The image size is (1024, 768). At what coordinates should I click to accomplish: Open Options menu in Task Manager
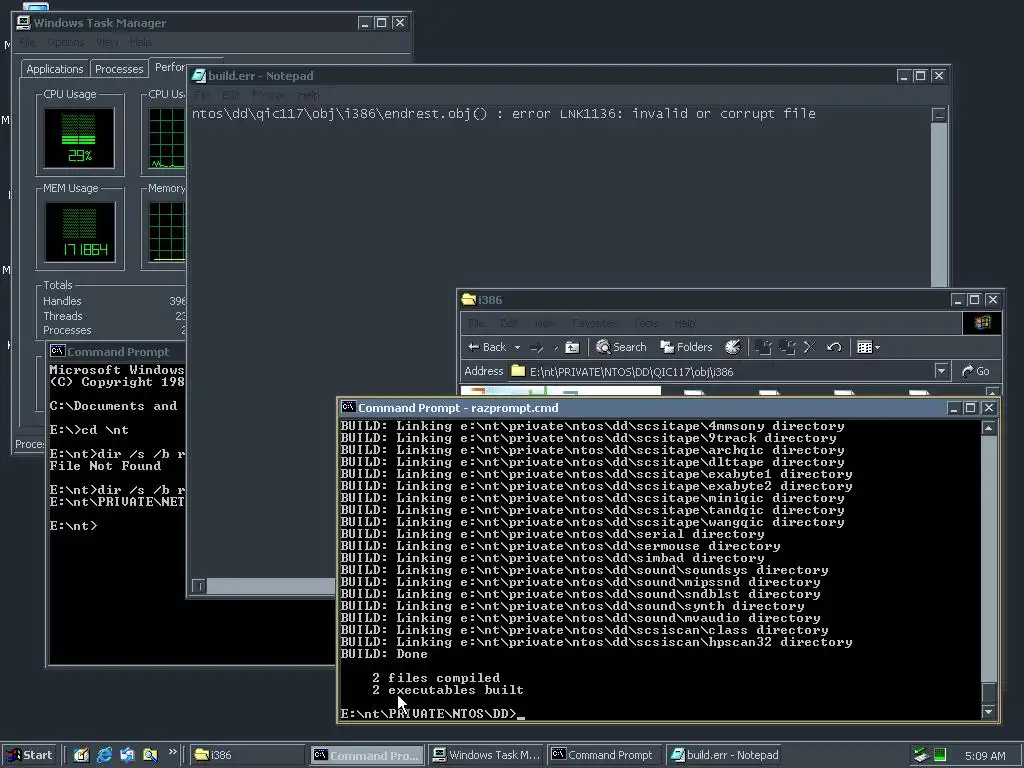(65, 42)
